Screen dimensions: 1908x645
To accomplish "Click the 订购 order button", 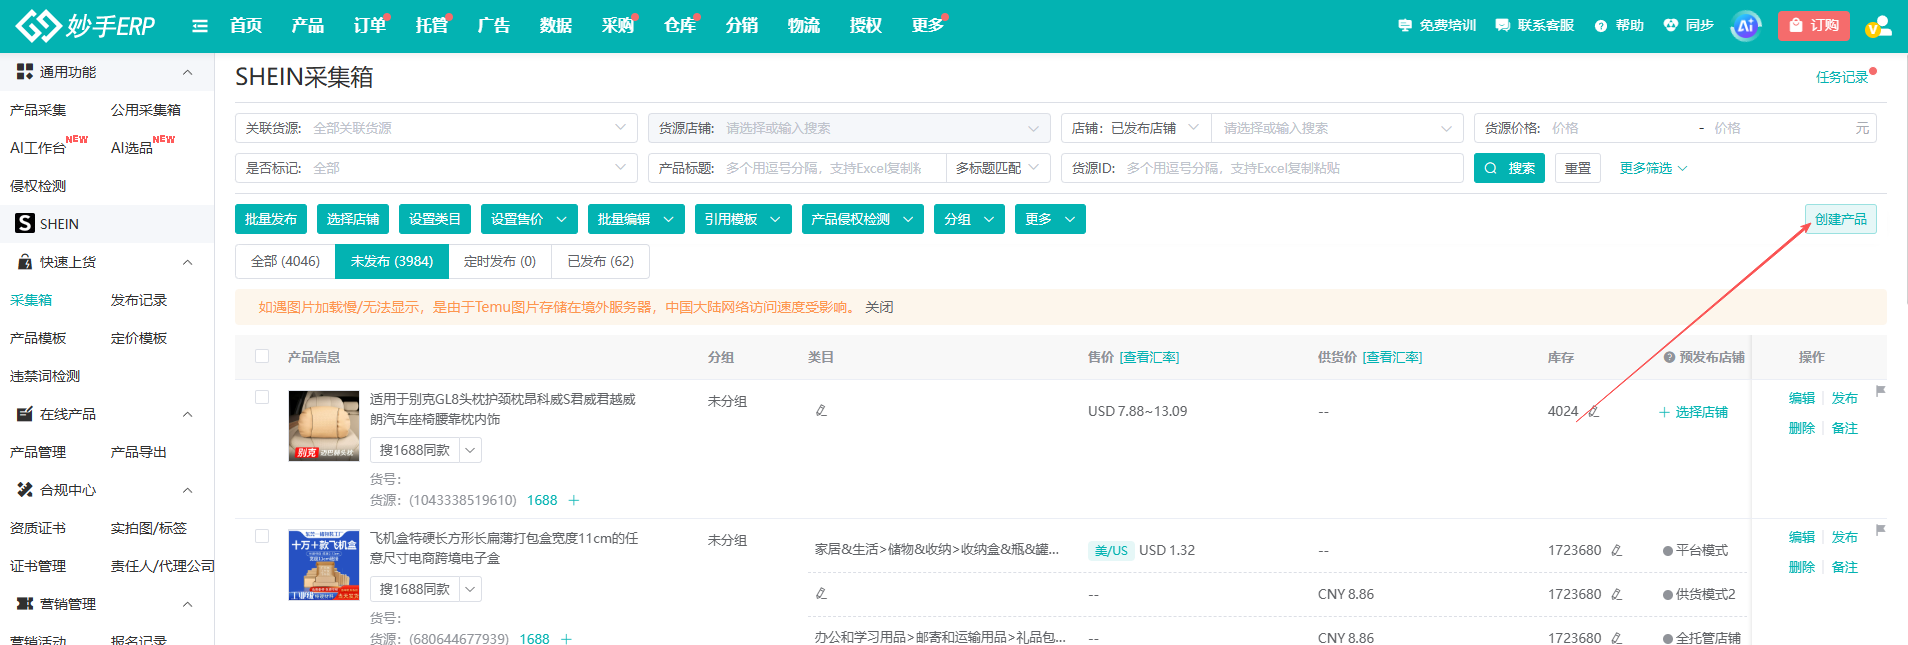I will 1813,26.
